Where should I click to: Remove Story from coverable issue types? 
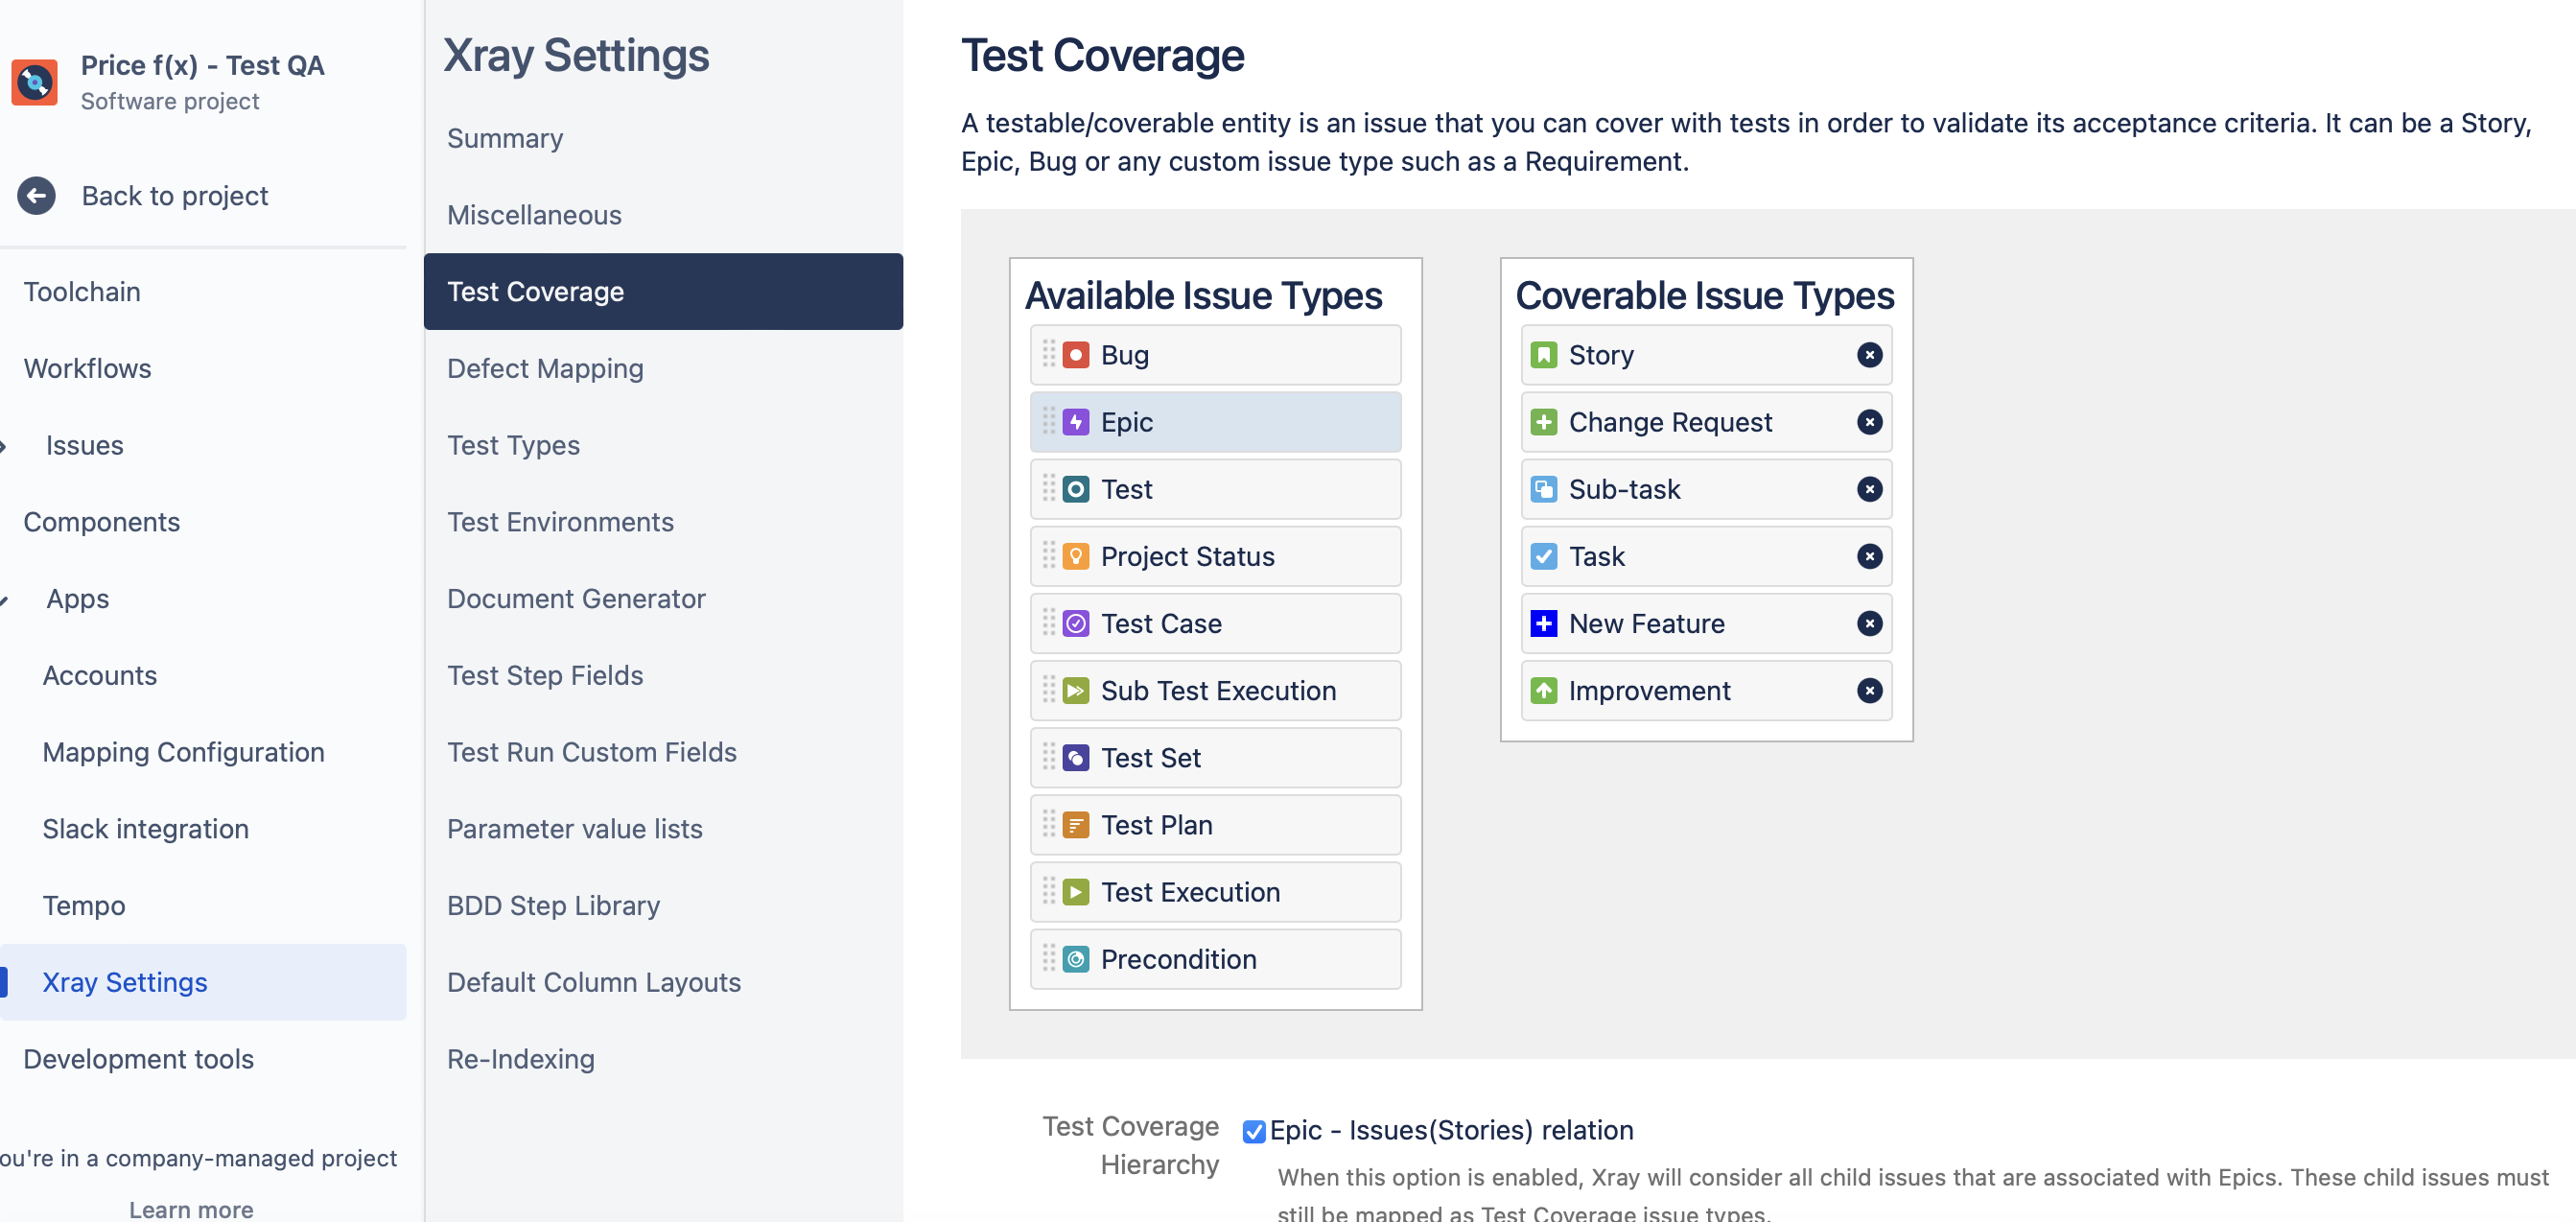point(1869,355)
